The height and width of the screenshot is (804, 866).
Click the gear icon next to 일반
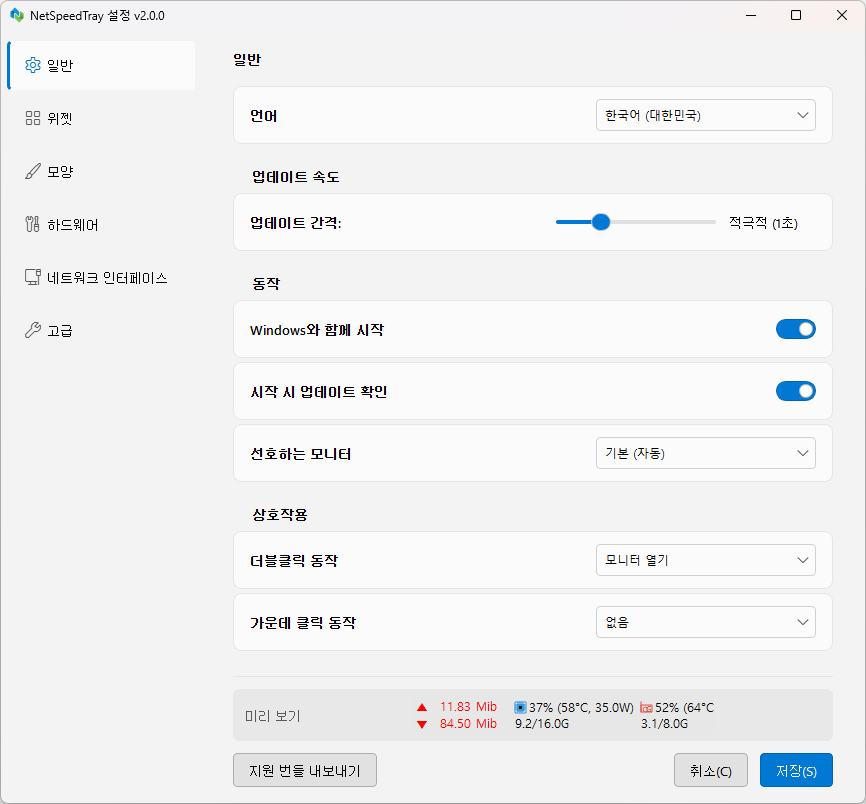[33, 65]
